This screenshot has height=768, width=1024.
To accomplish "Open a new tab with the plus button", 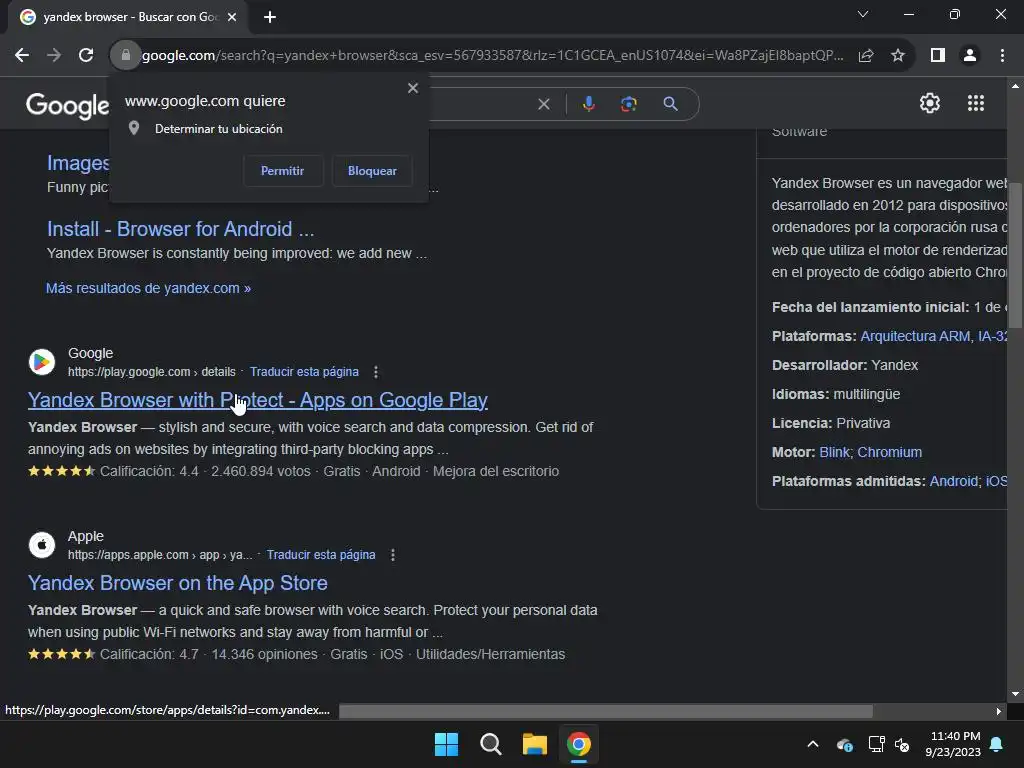I will [270, 17].
